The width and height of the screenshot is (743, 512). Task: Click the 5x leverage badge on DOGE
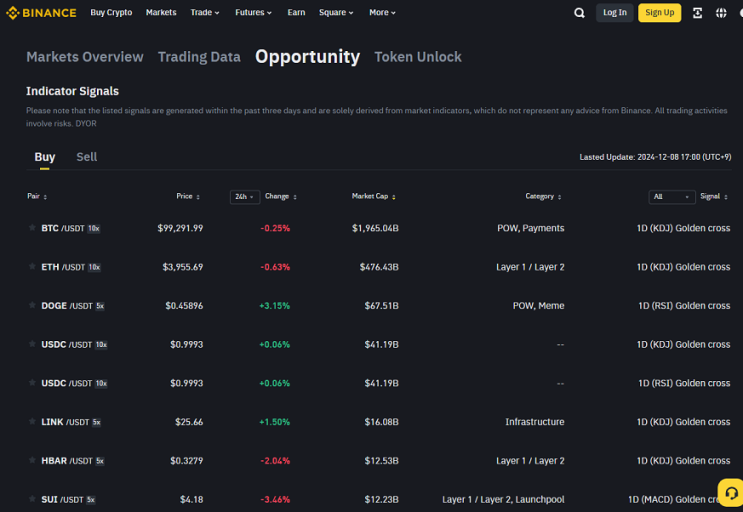coord(100,306)
